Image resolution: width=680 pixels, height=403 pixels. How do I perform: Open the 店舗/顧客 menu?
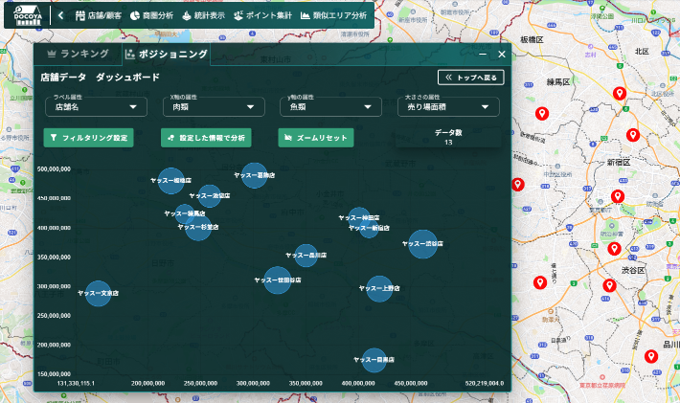pyautogui.click(x=98, y=15)
